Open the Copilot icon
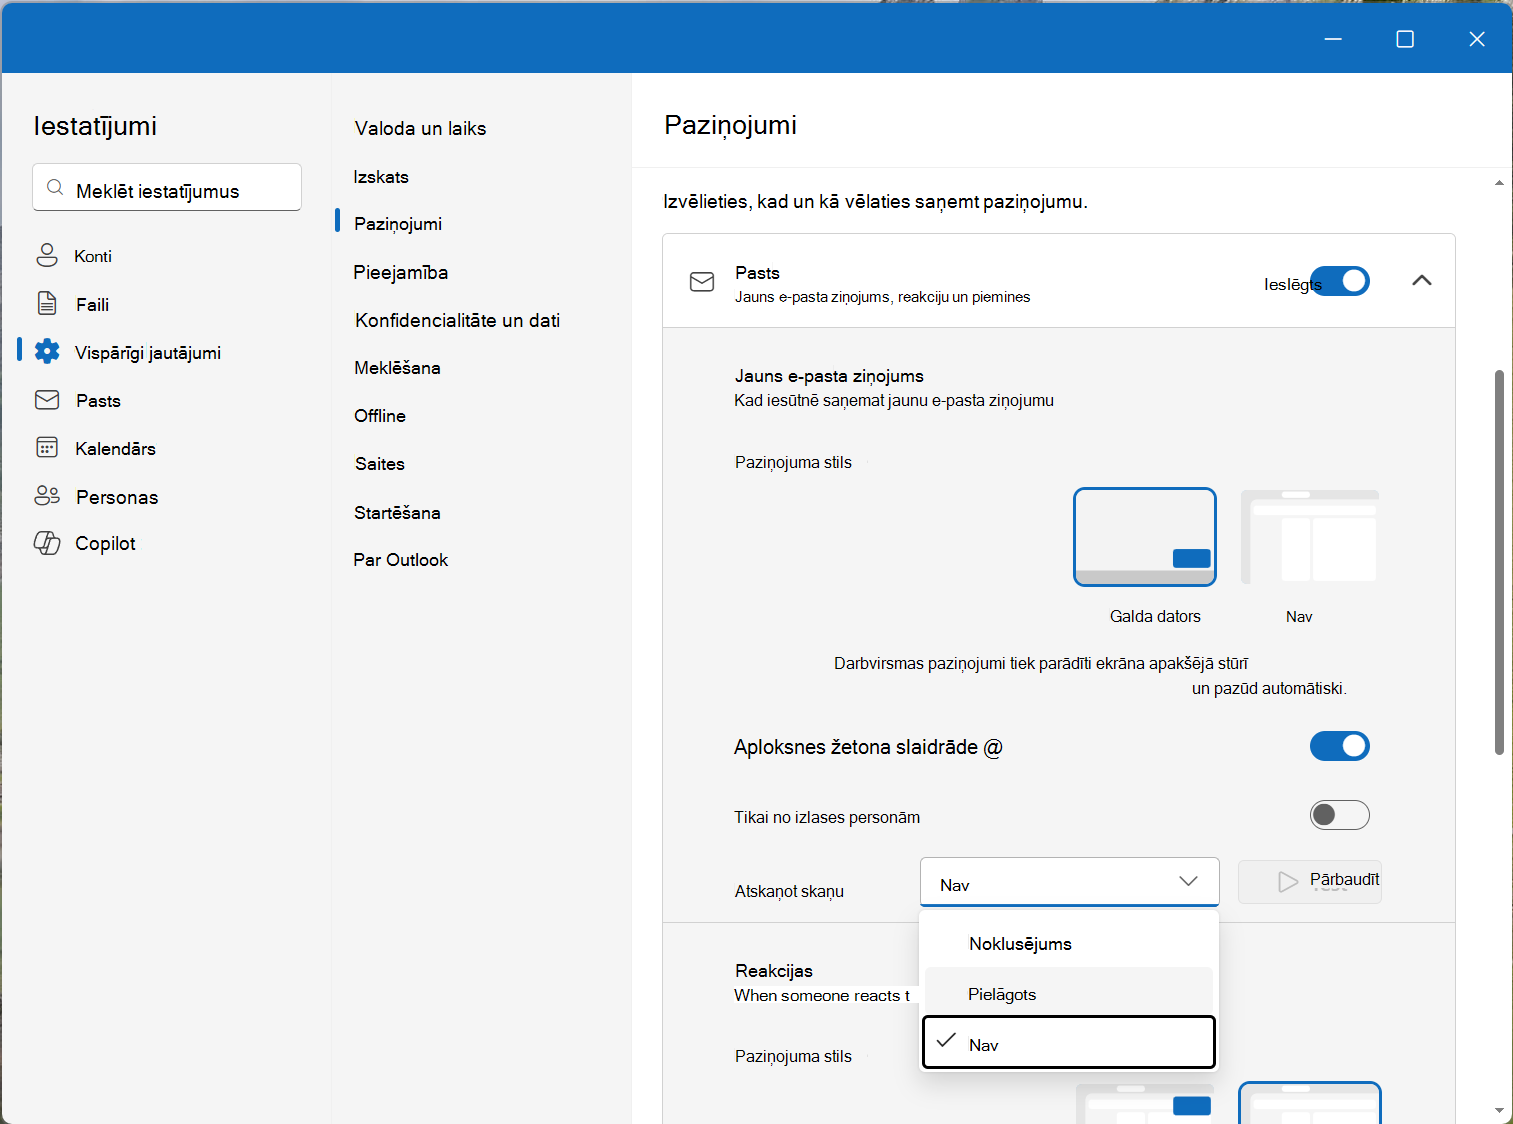This screenshot has width=1513, height=1124. pos(47,543)
